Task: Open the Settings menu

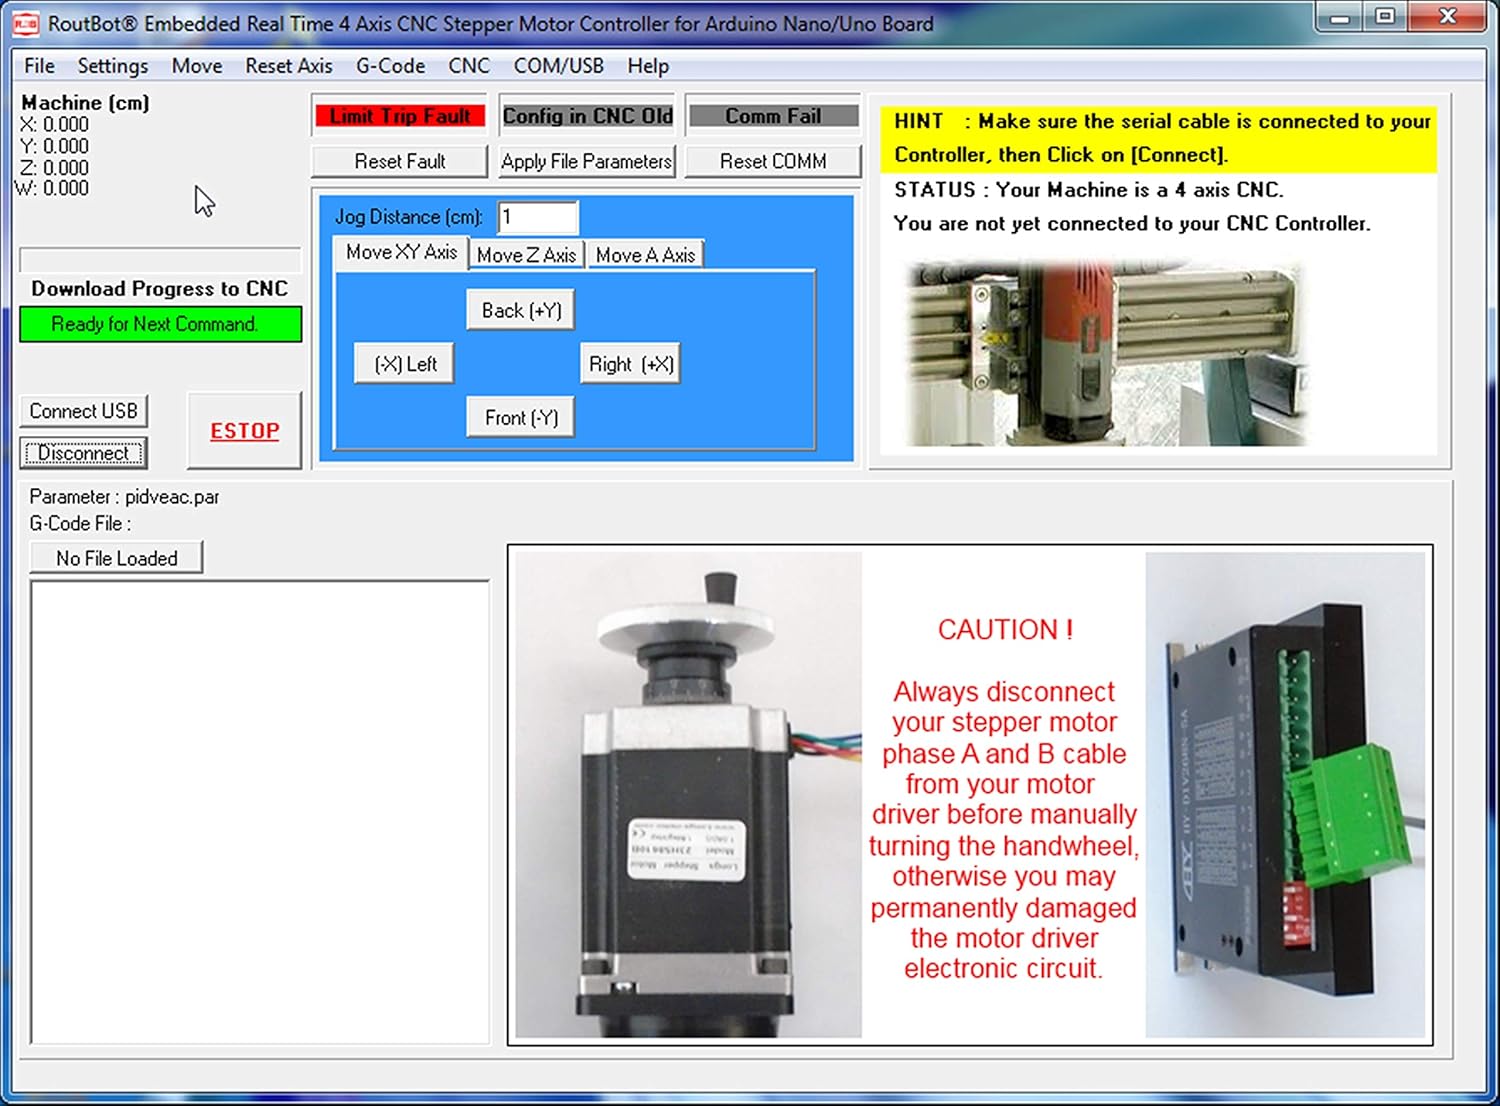Action: pyautogui.click(x=112, y=66)
